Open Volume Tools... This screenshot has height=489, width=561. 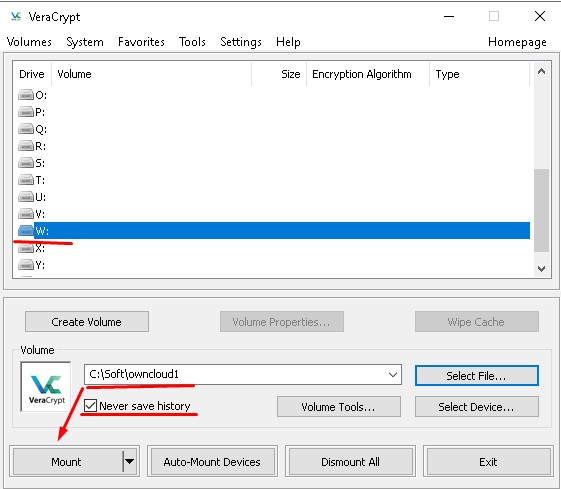[x=338, y=407]
